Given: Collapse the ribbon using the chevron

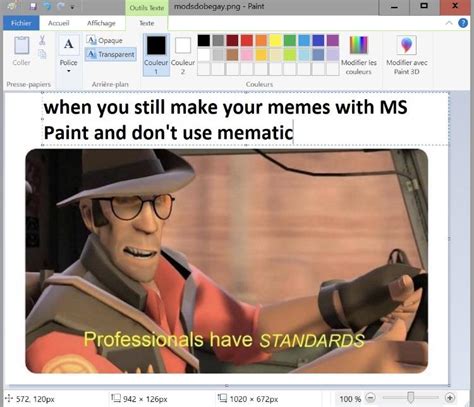Looking at the screenshot, I should 449,23.
